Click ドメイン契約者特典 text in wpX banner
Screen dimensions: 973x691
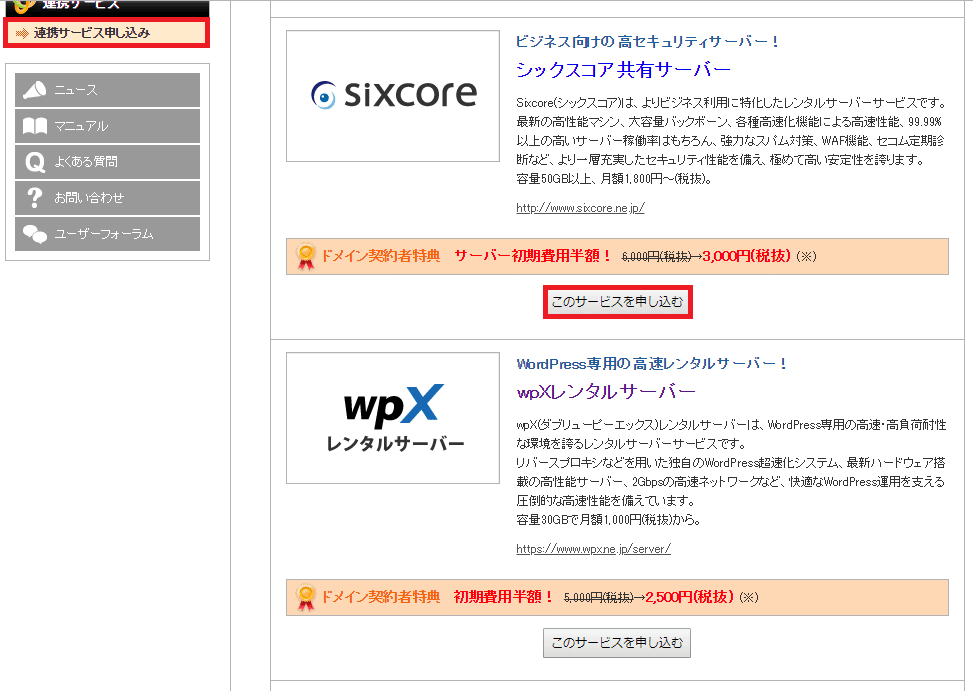[380, 597]
